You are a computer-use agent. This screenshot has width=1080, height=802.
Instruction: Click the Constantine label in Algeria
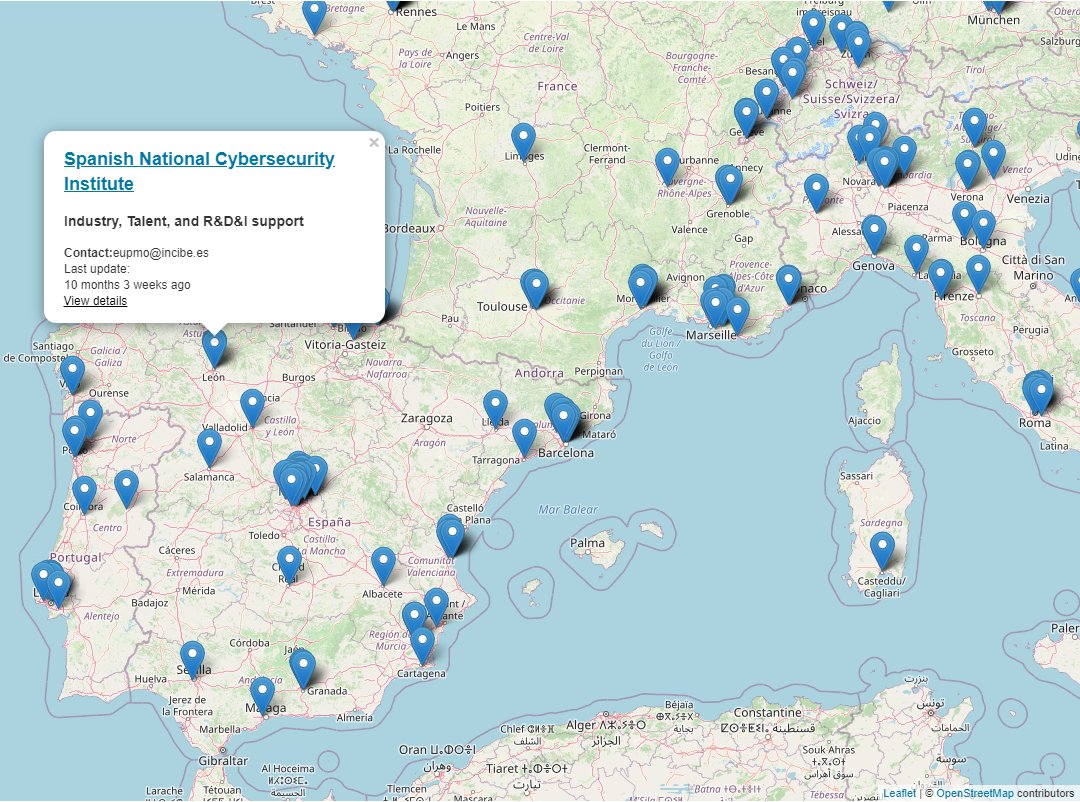767,712
